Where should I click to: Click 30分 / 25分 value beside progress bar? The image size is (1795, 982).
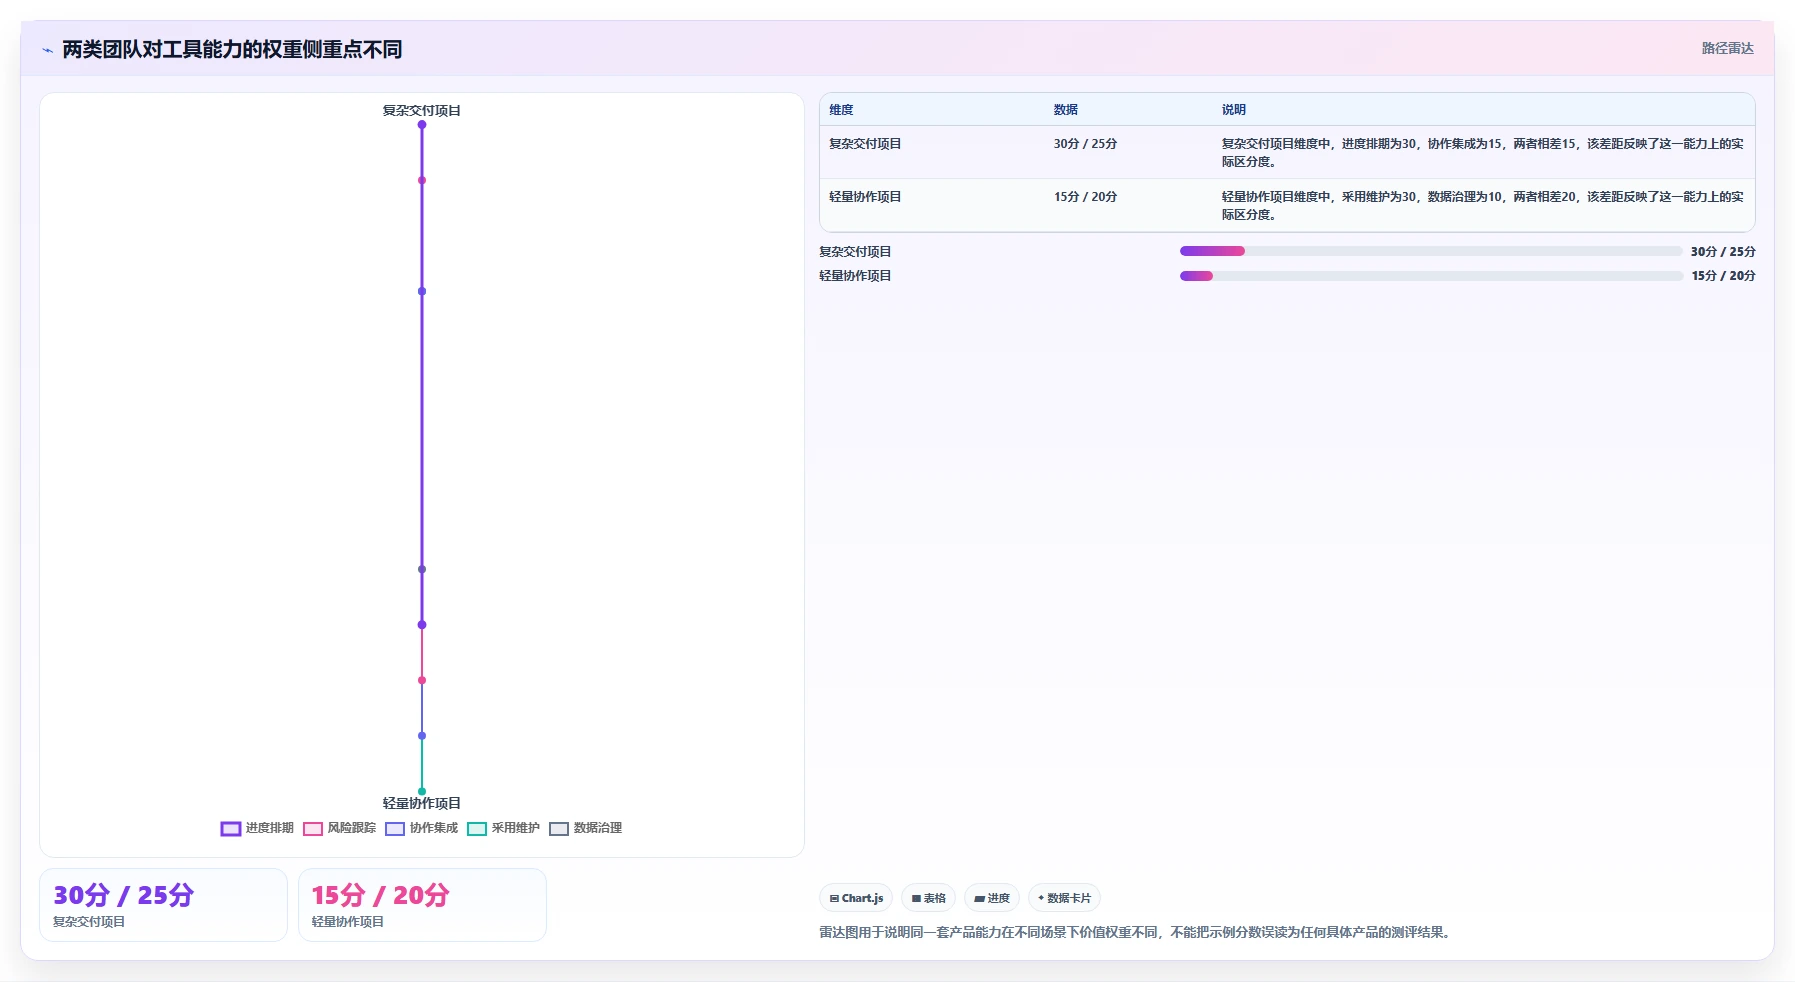(x=1723, y=252)
